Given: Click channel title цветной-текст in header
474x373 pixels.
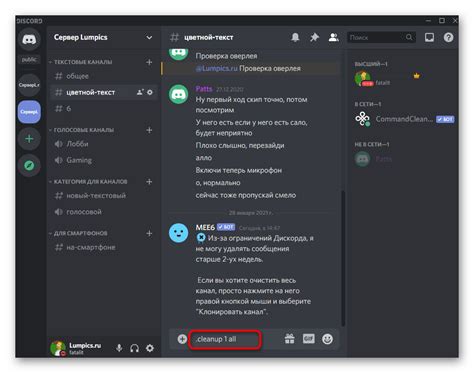Looking at the screenshot, I should click(x=209, y=37).
